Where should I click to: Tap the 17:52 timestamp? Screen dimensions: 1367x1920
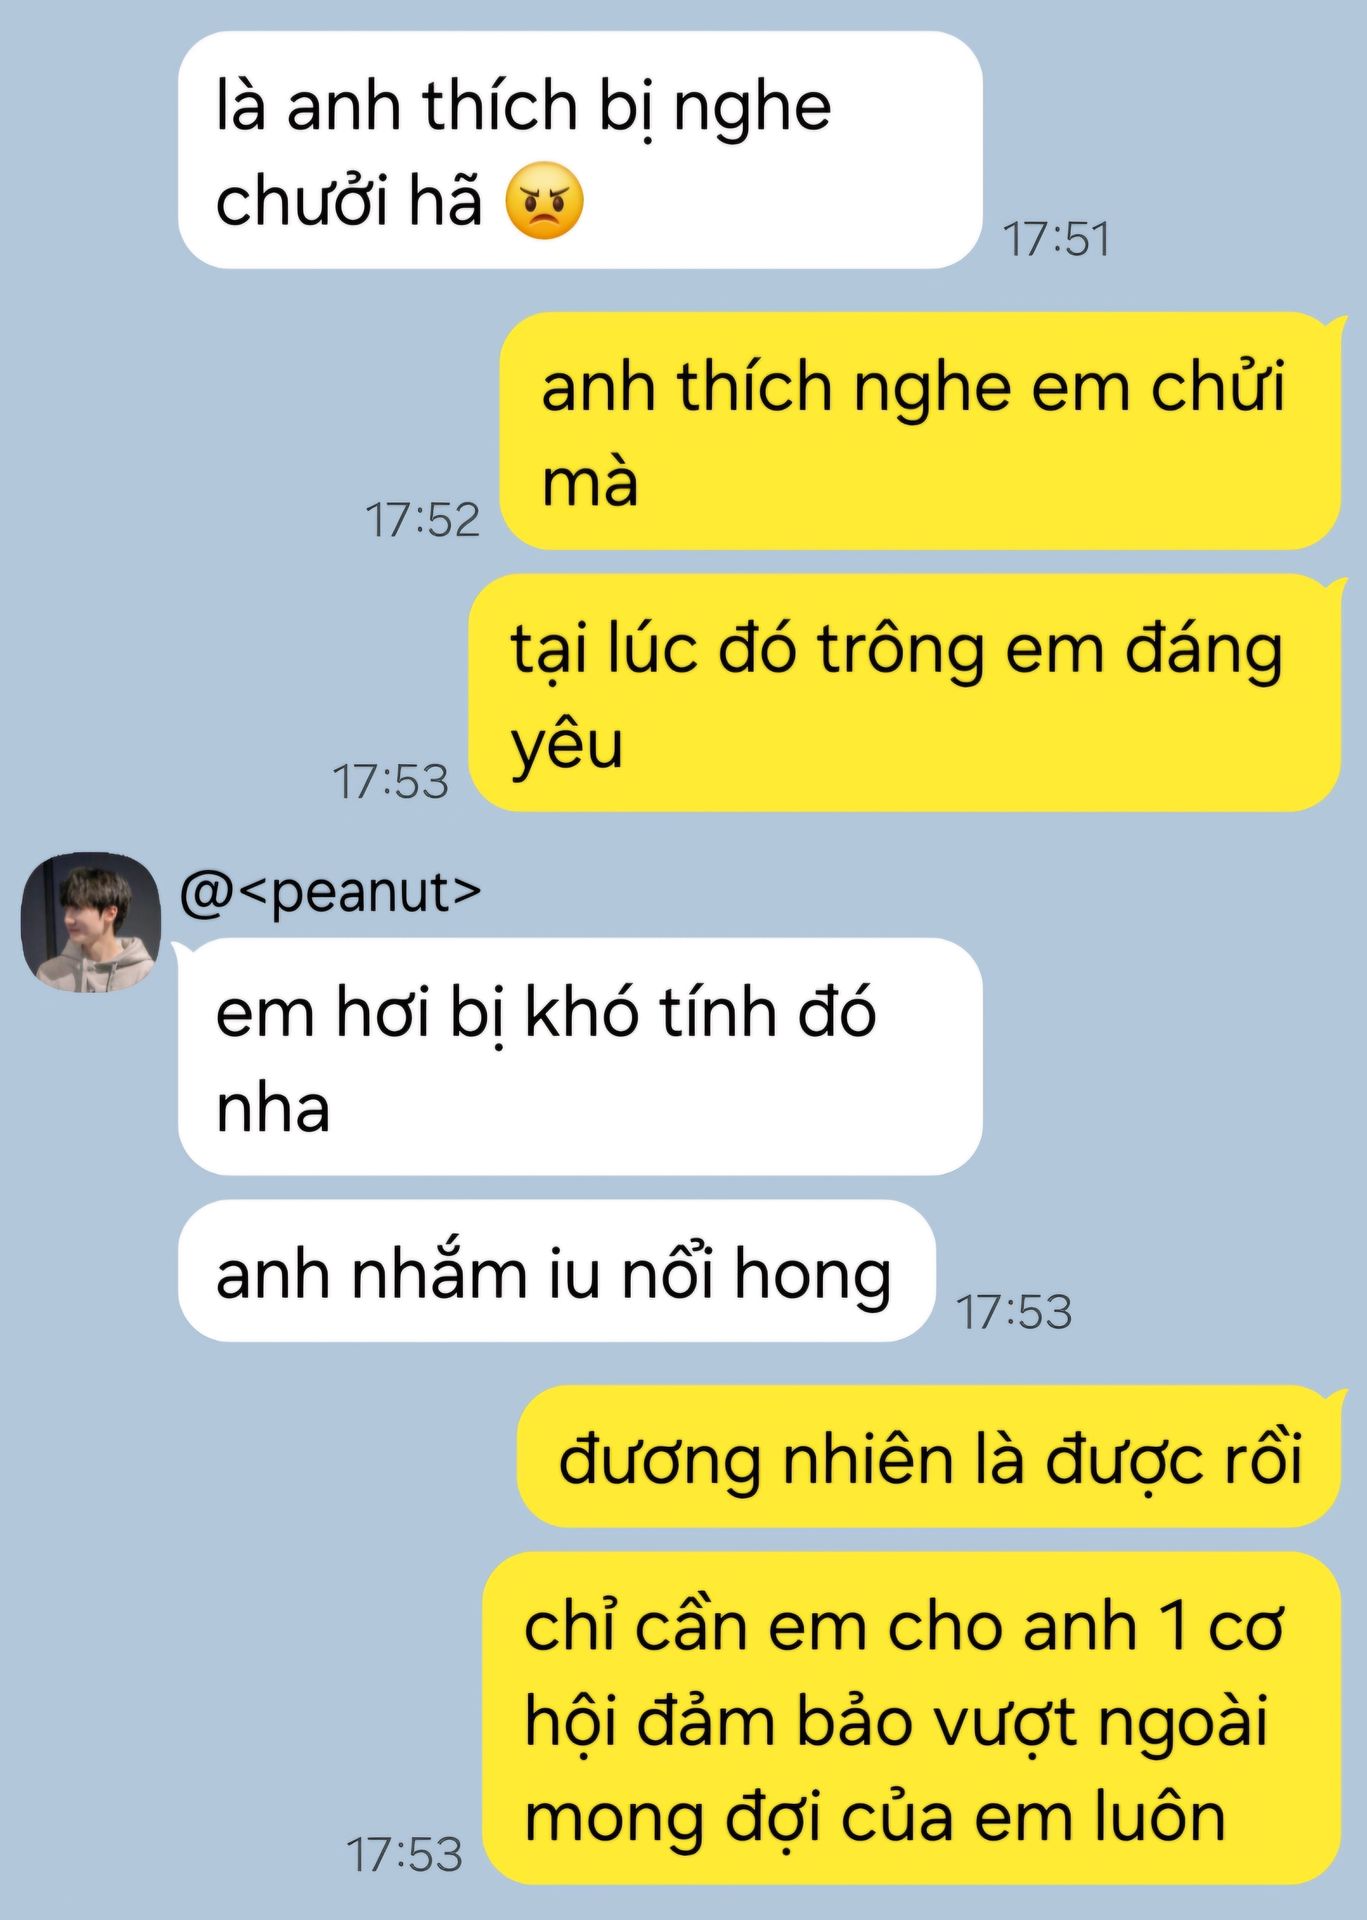click(x=423, y=520)
